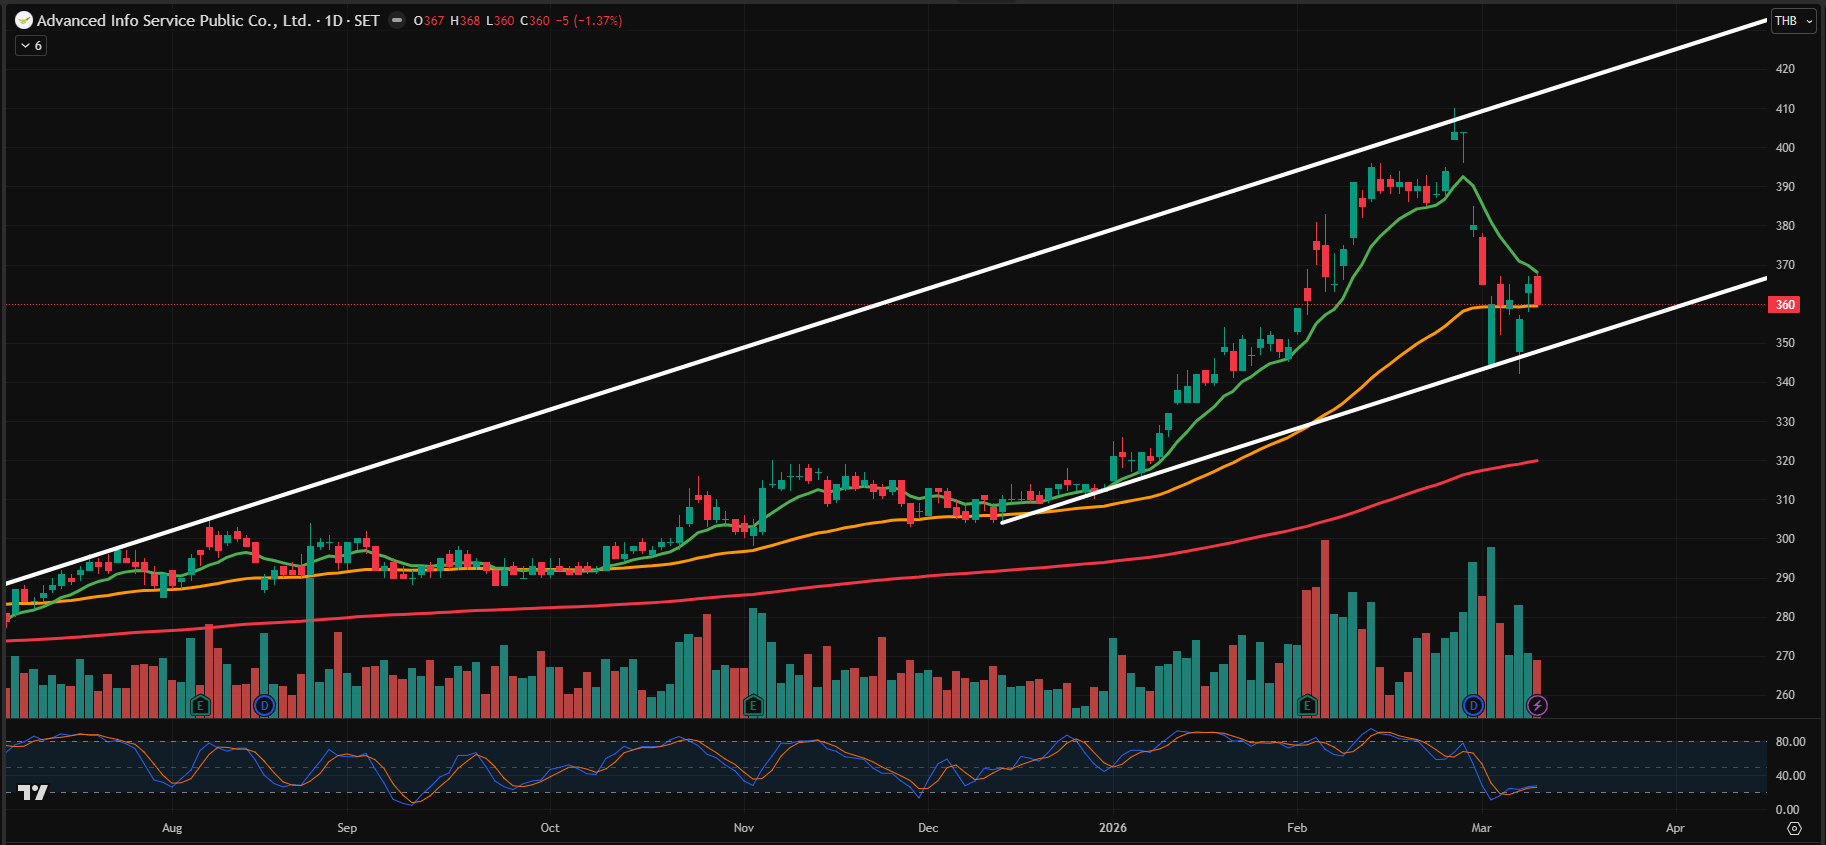The image size is (1826, 845).
Task: Open chart settings hexagon gear icon
Action: click(x=1794, y=828)
